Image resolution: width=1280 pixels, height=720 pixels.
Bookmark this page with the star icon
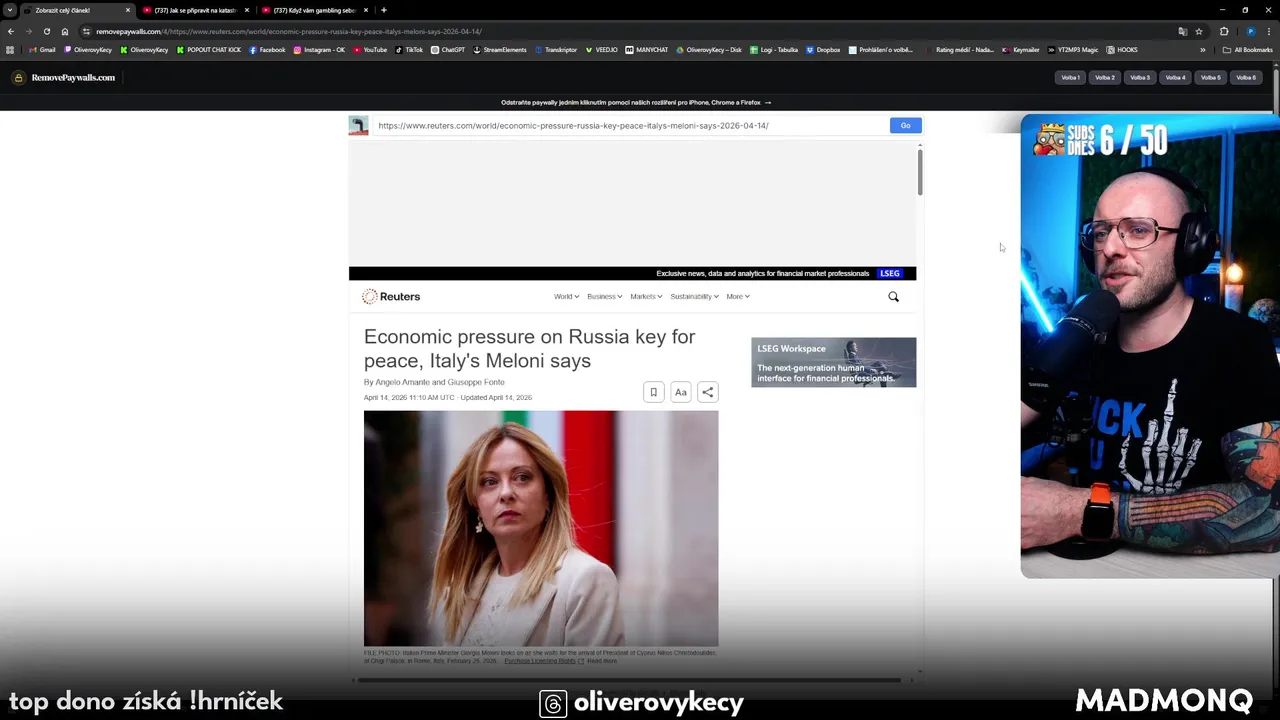[x=1199, y=31]
